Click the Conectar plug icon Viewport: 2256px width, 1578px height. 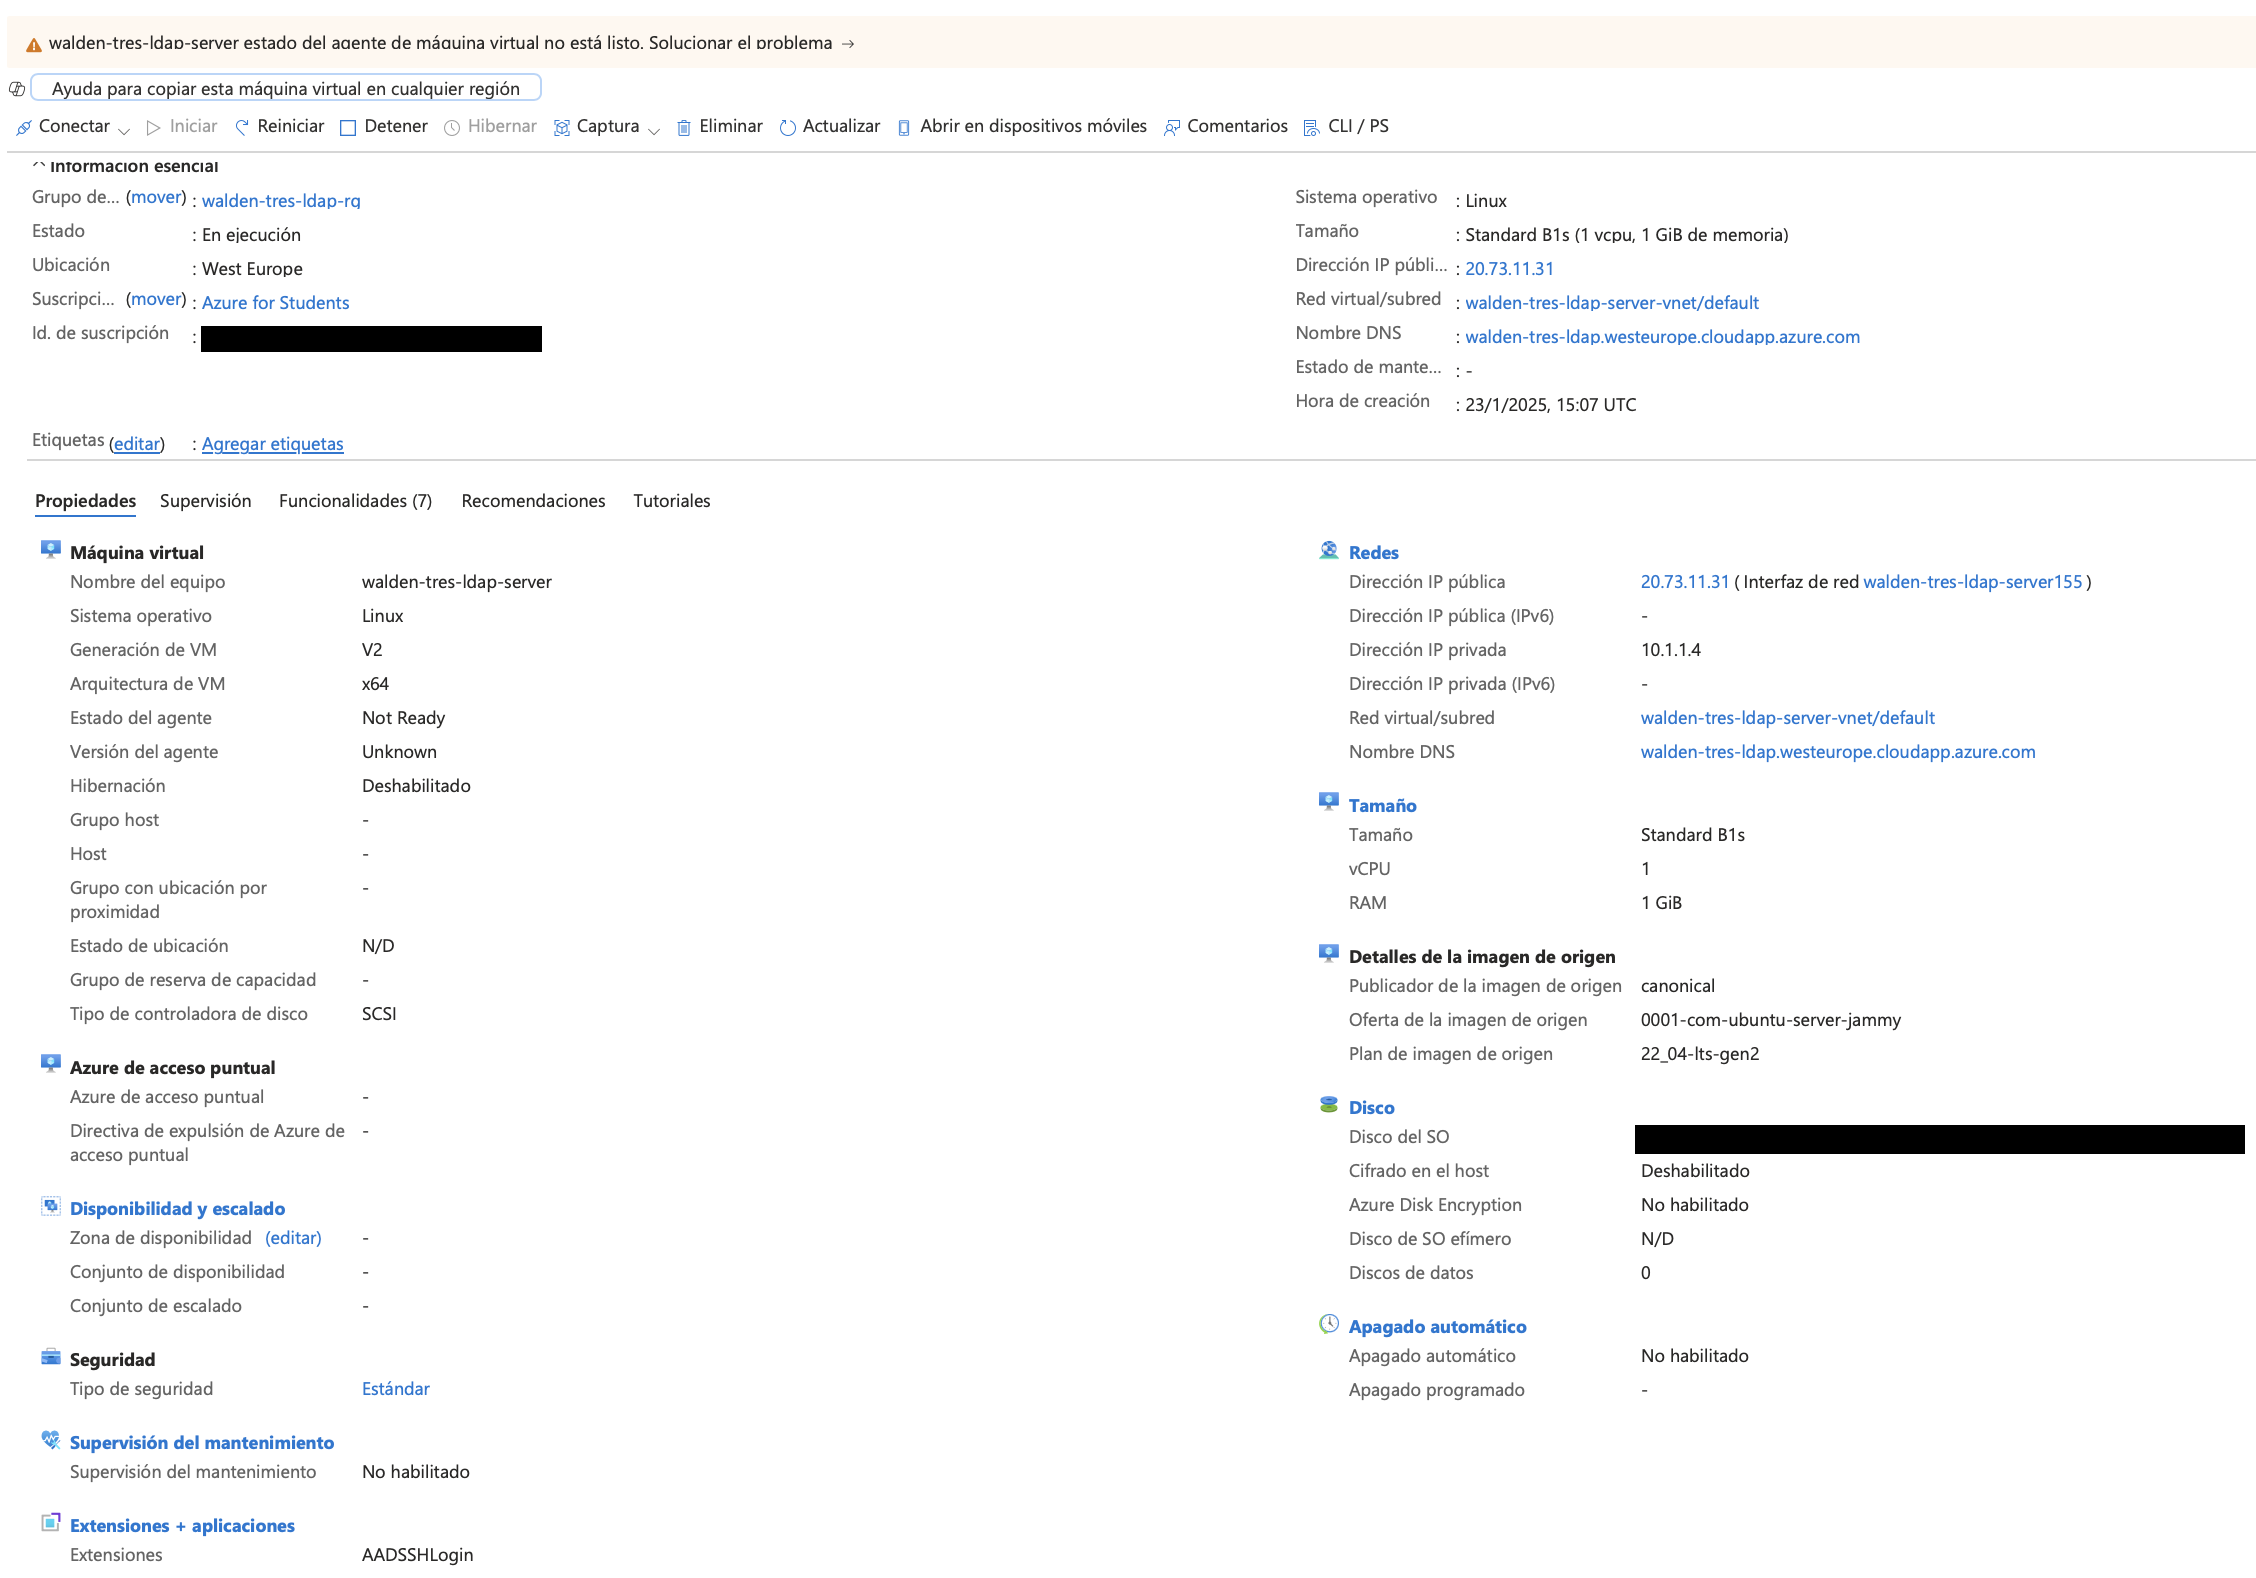(x=24, y=127)
